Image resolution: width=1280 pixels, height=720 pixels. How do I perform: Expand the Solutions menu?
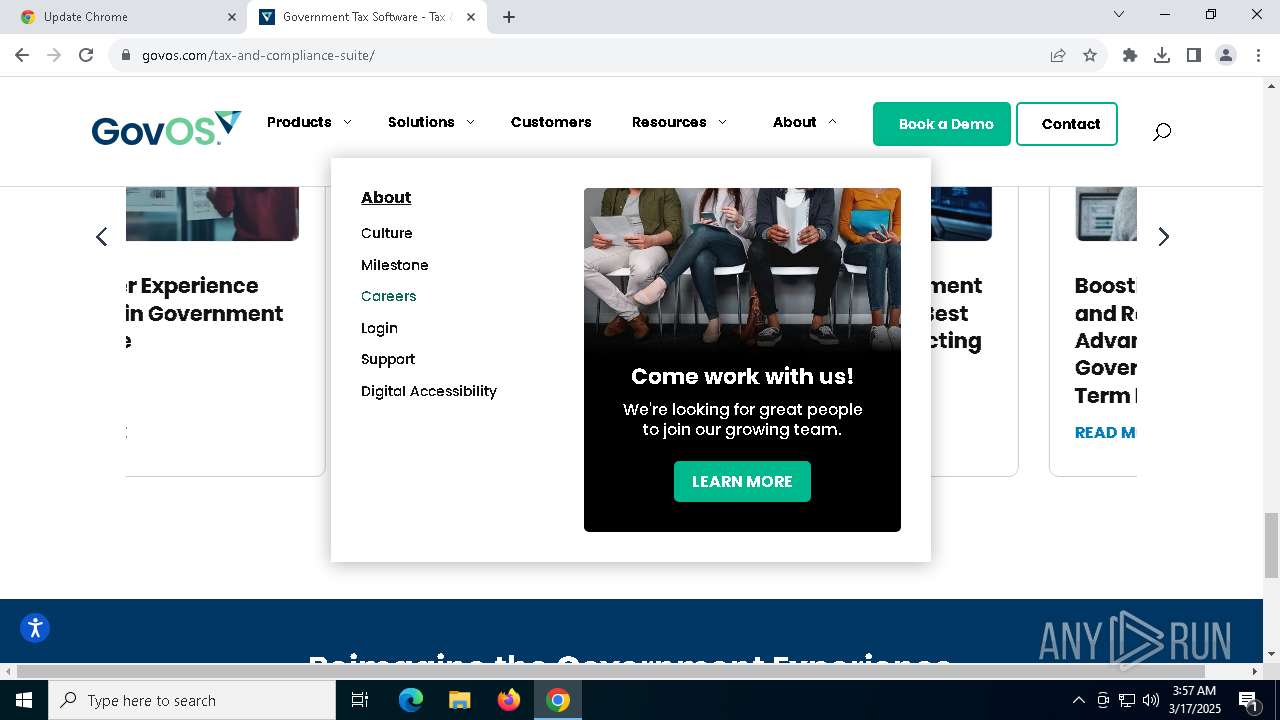coord(431,122)
